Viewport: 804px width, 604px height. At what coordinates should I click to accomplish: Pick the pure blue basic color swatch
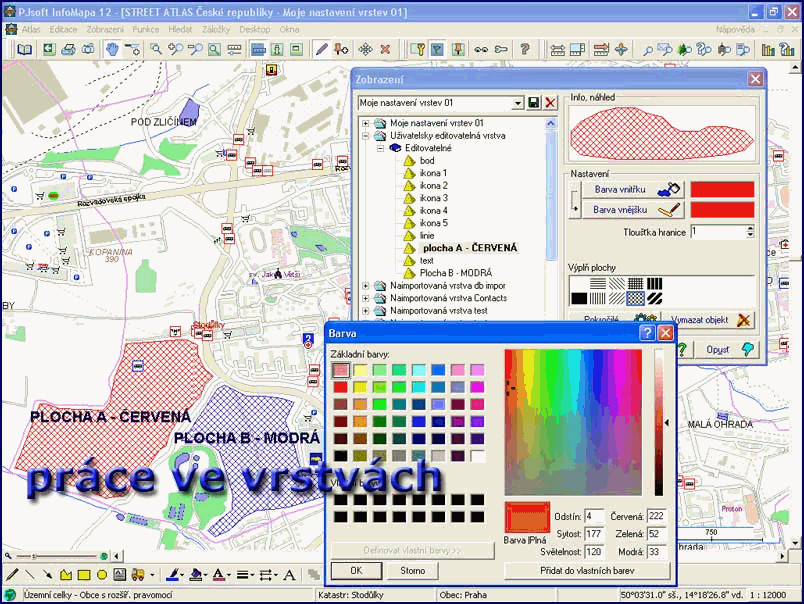[418, 421]
